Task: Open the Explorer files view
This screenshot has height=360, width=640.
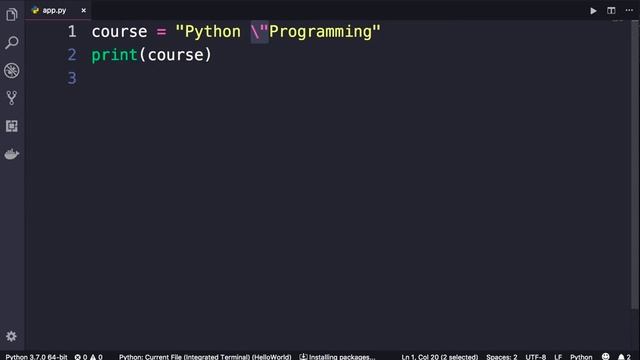Action: pos(11,15)
